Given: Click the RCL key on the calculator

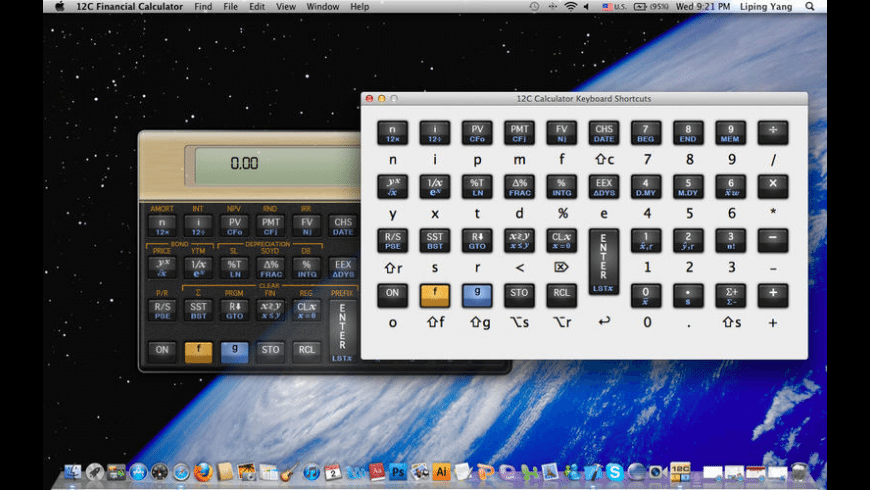Looking at the screenshot, I should click(x=306, y=351).
